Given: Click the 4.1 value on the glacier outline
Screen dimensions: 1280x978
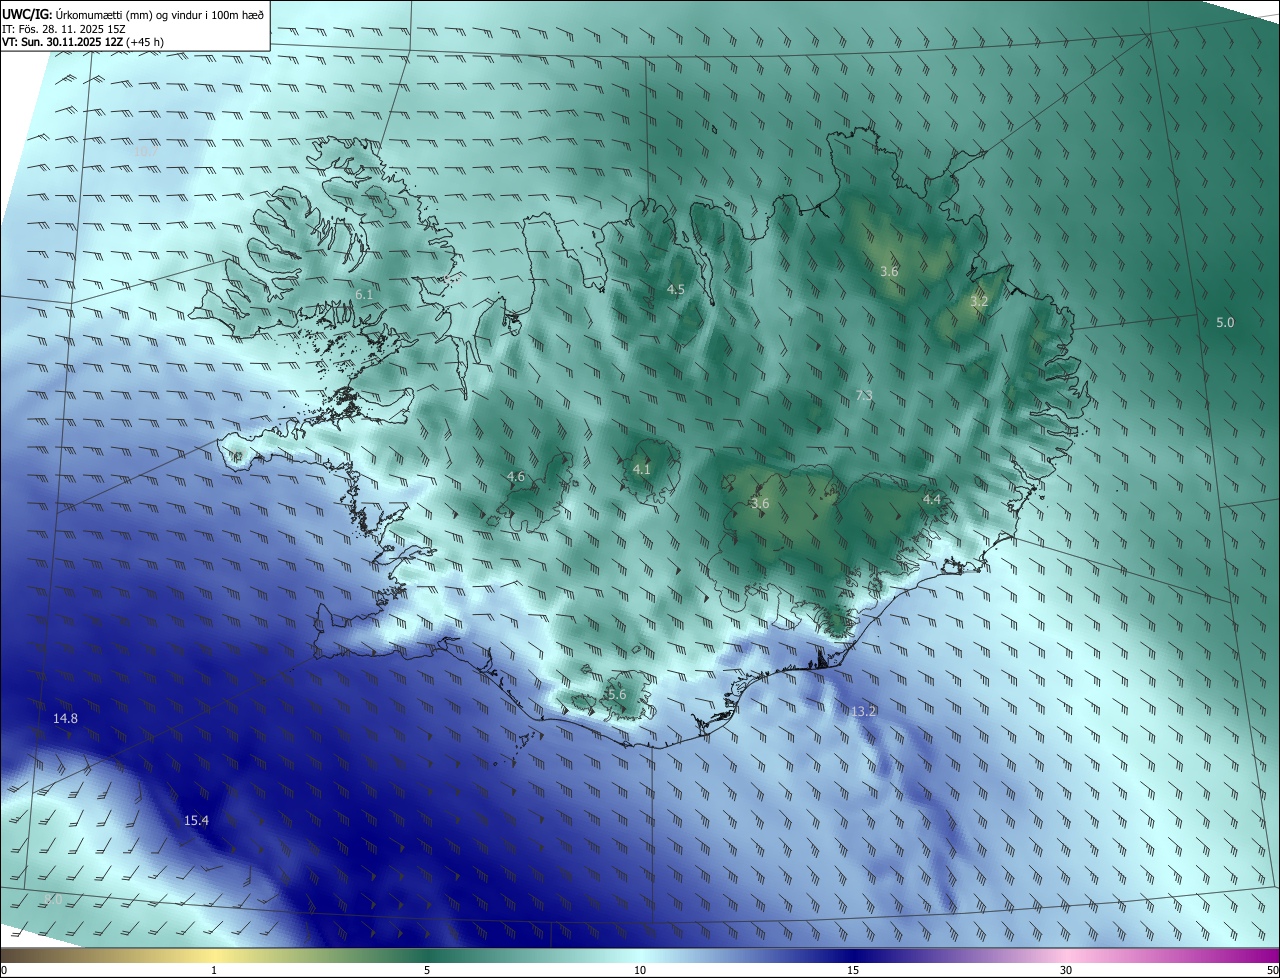Looking at the screenshot, I should coord(642,469).
